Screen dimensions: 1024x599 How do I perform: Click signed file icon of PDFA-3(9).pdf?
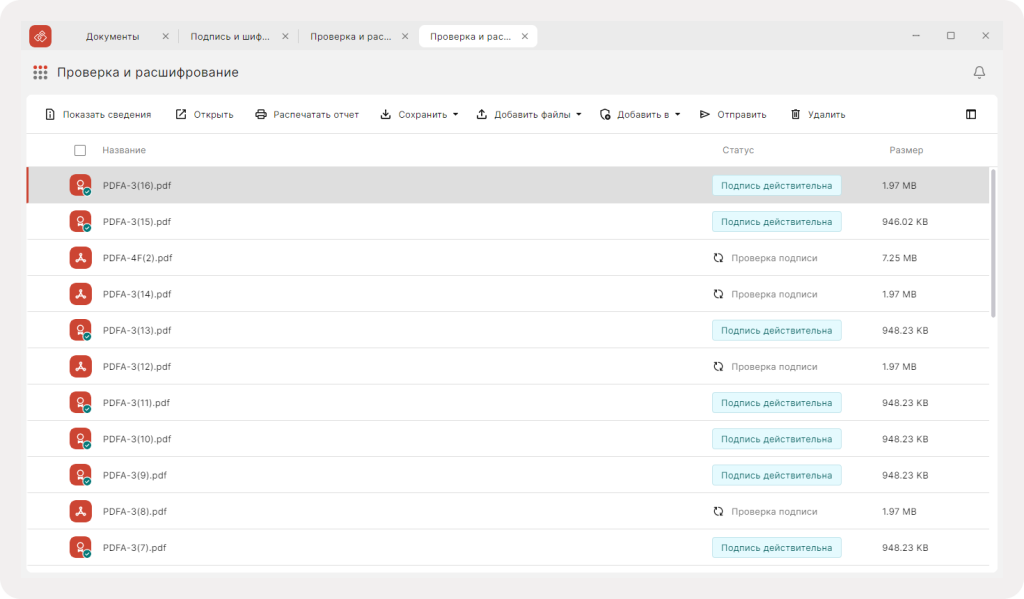coord(80,476)
